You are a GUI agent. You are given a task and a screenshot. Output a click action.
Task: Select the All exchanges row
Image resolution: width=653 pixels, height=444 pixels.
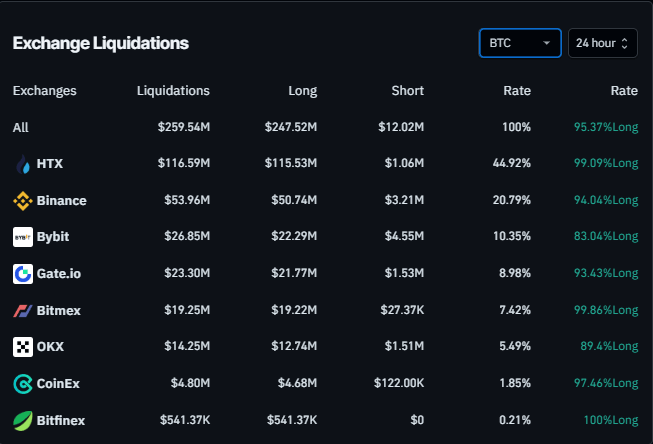[x=21, y=127]
